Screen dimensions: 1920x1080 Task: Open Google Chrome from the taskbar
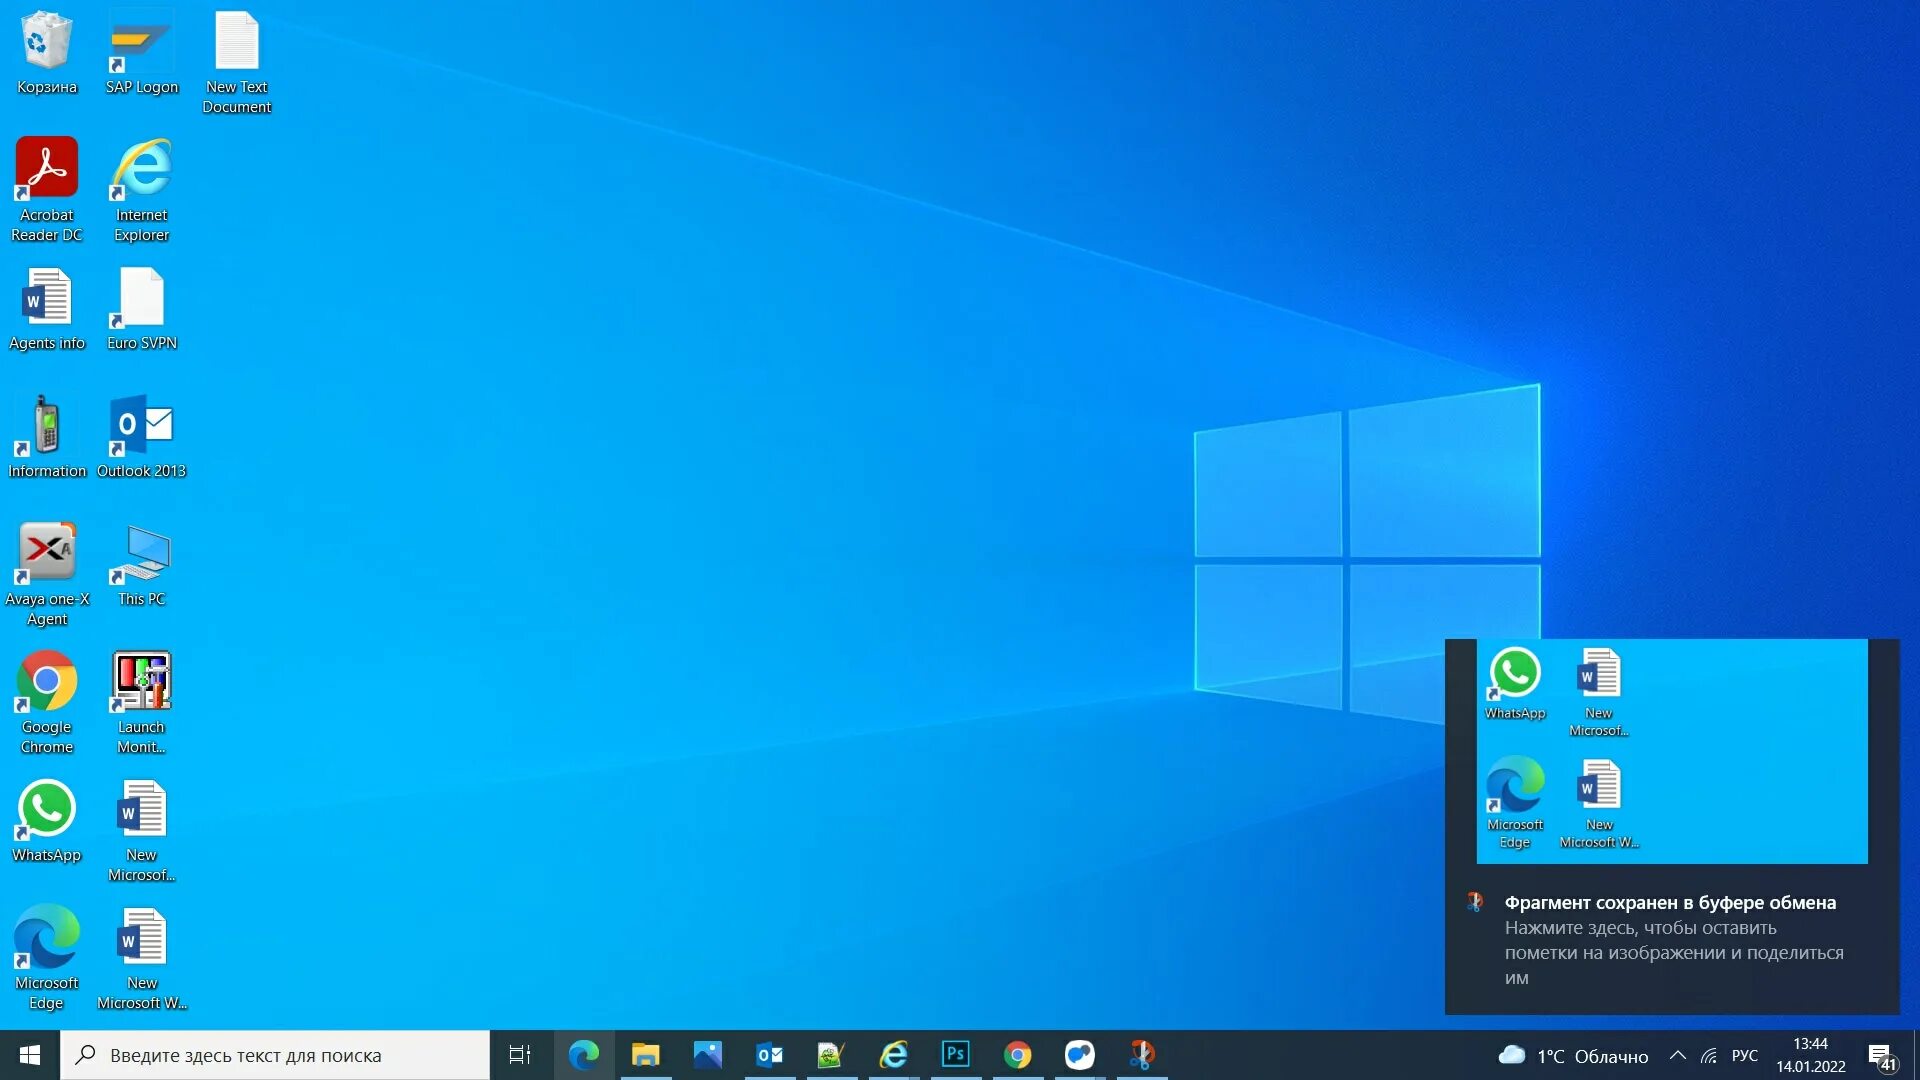(1017, 1055)
